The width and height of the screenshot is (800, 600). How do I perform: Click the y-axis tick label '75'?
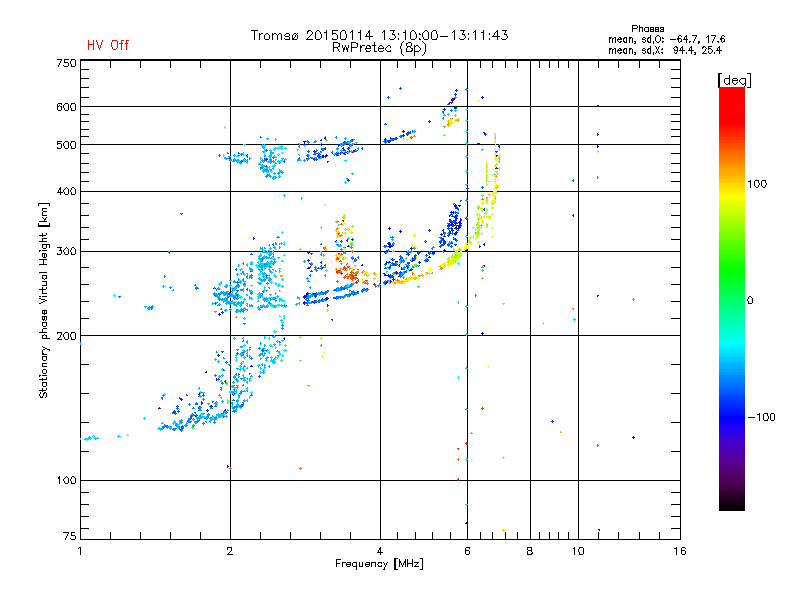pos(70,536)
